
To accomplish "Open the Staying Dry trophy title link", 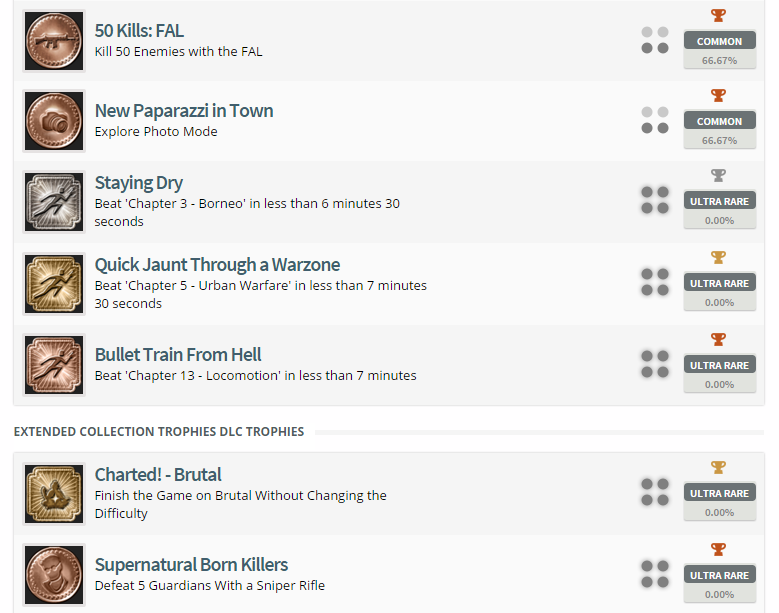I will (138, 183).
